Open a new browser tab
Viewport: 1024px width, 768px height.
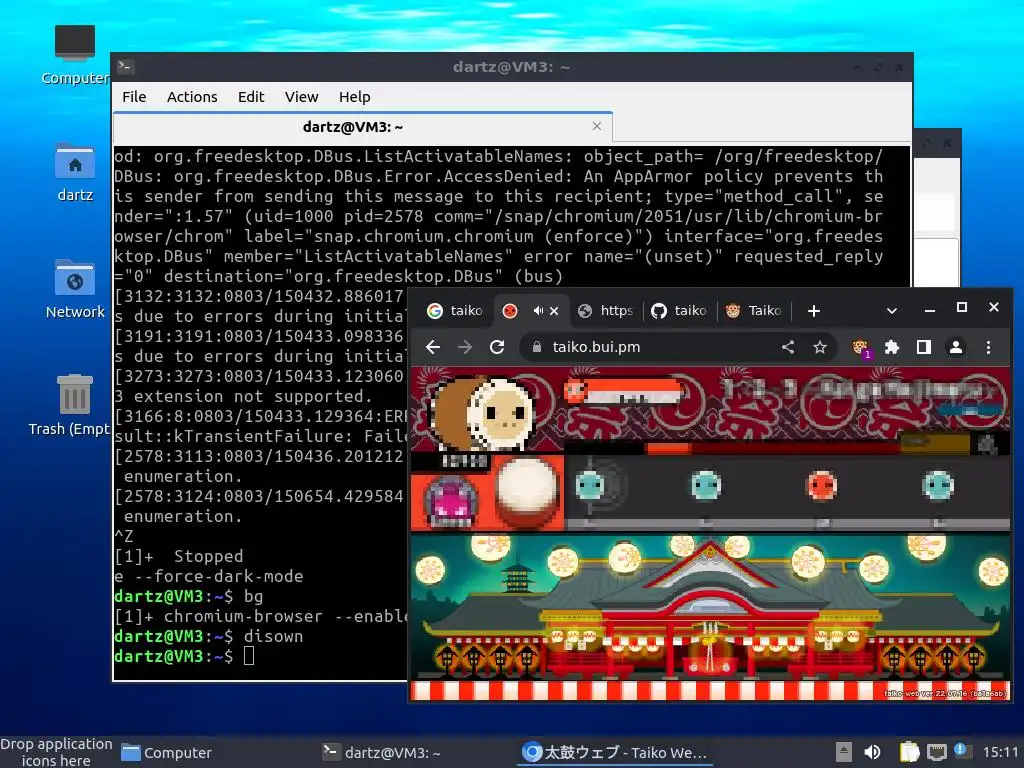pos(814,311)
